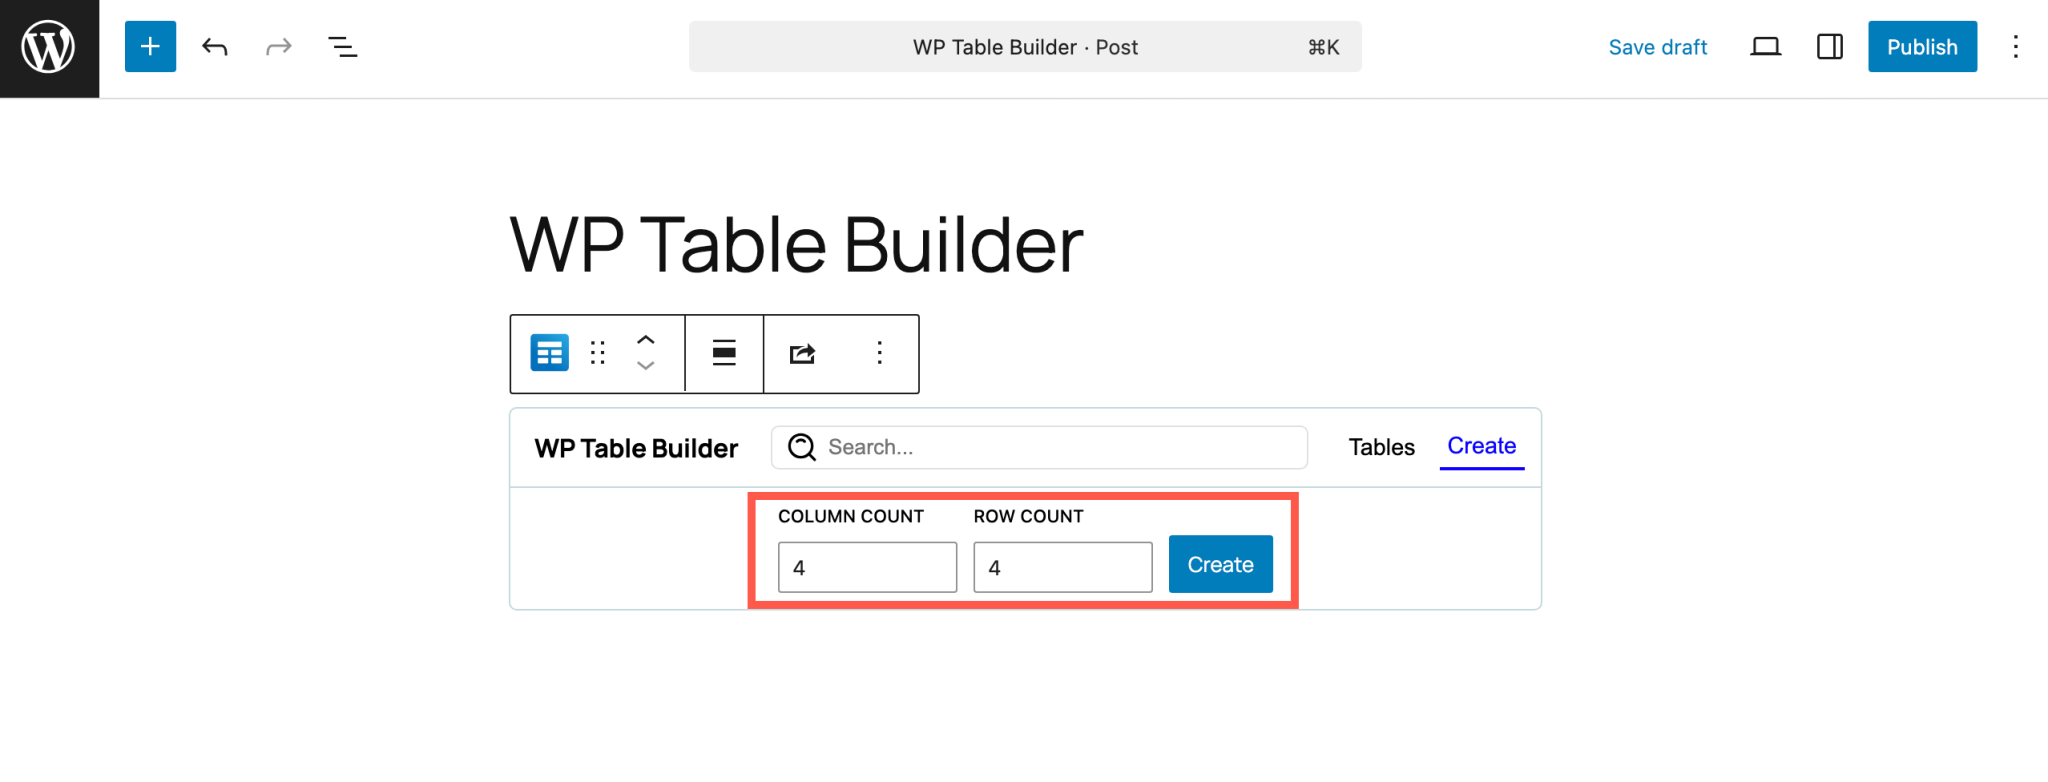The width and height of the screenshot is (2048, 782).
Task: Click Save draft
Action: [x=1657, y=47]
